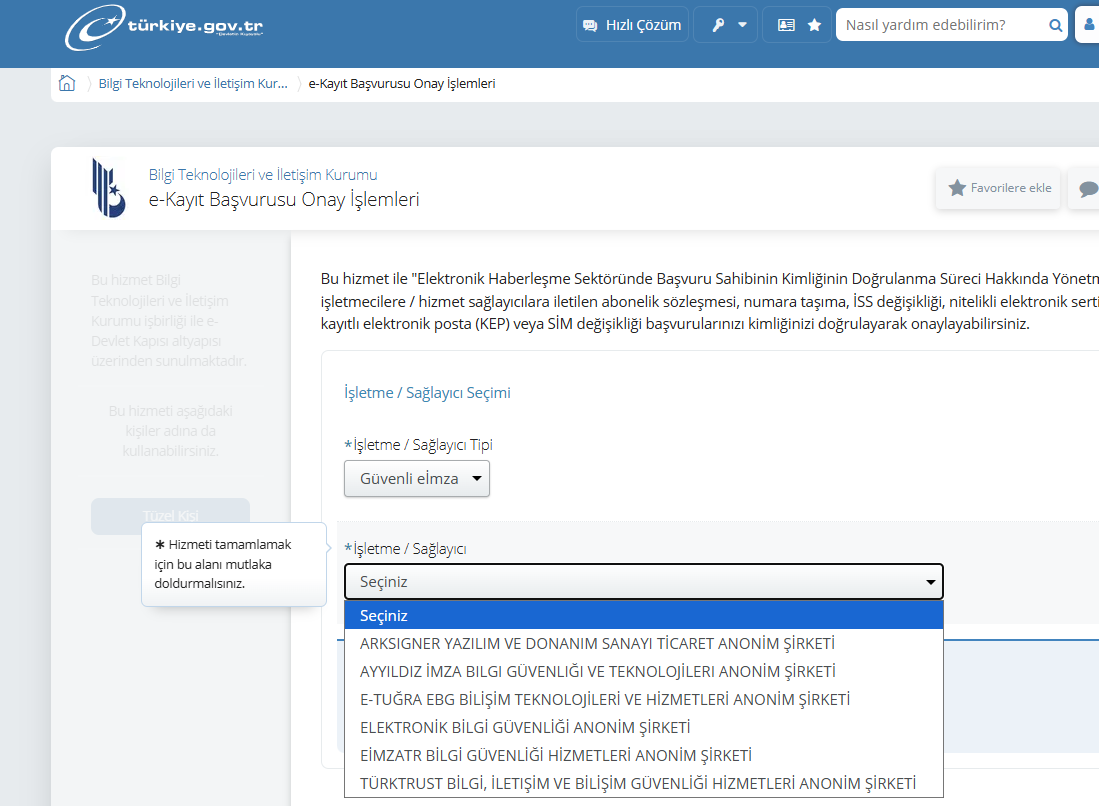Click the ID card icon in header

[786, 25]
